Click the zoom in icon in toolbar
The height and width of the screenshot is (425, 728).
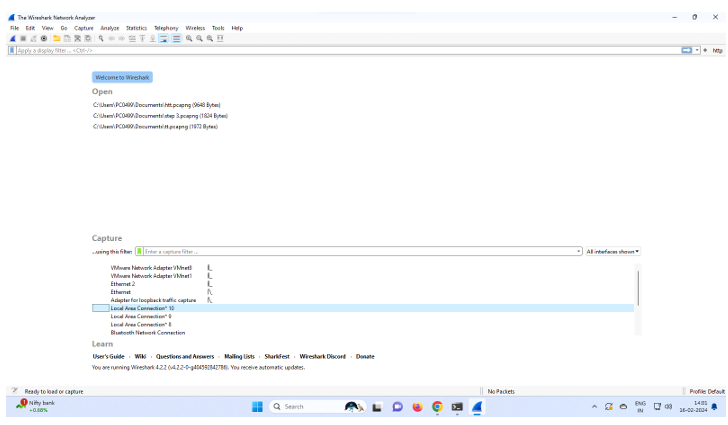[189, 39]
